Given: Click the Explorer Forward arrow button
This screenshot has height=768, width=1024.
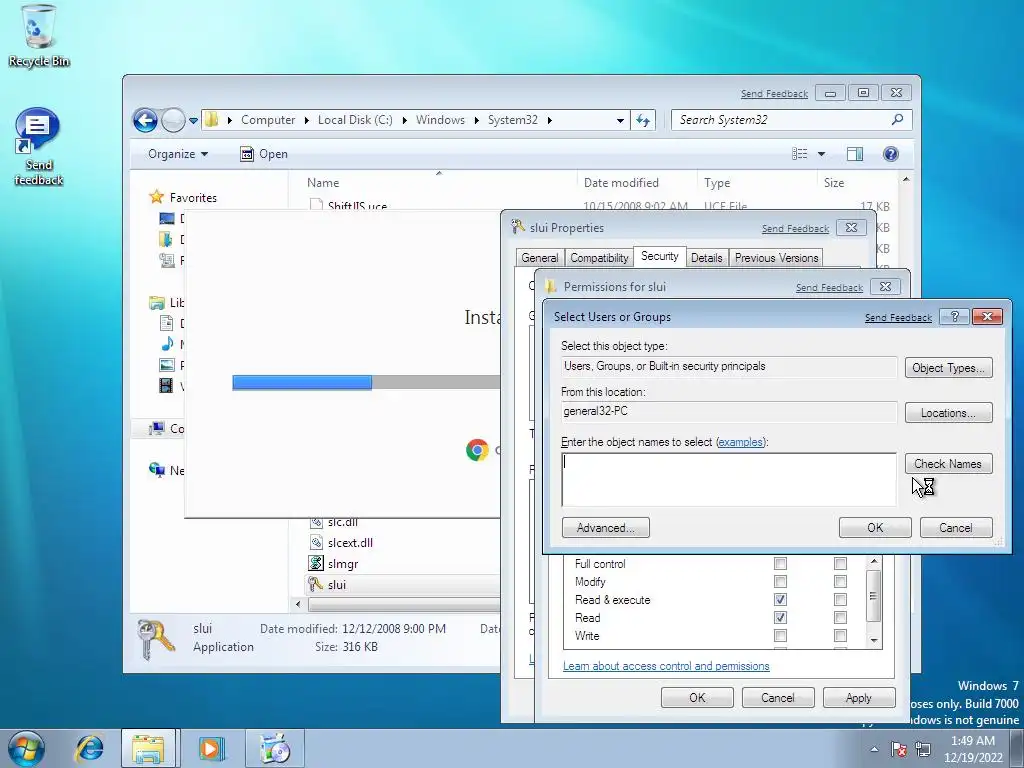Looking at the screenshot, I should [173, 120].
